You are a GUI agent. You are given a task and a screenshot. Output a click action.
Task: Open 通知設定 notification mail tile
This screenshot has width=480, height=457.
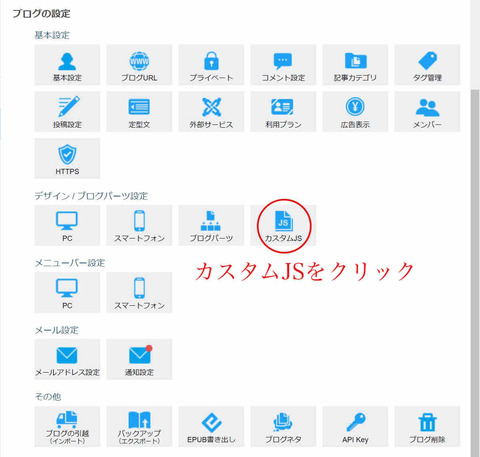pyautogui.click(x=139, y=359)
